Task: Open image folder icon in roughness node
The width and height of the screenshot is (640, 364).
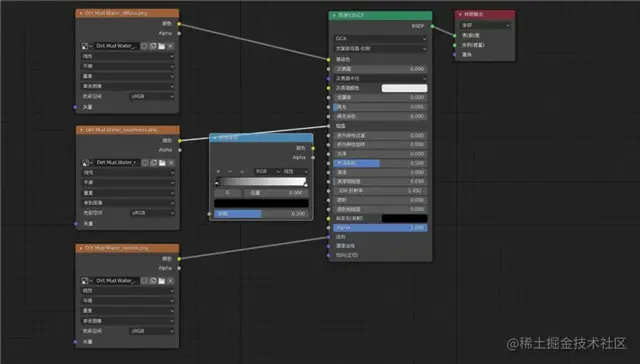Action: tap(162, 163)
